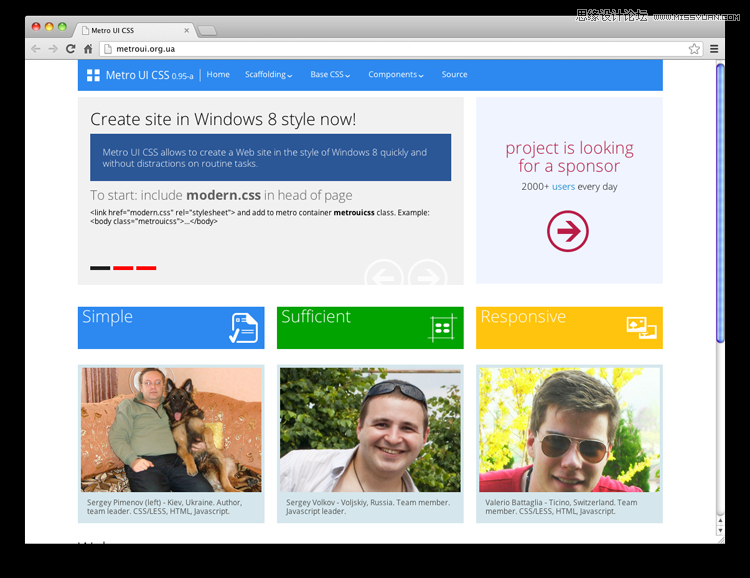Screen dimensions: 750x578
Task: Open the Chrome hamburger menu icon
Action: (x=714, y=49)
